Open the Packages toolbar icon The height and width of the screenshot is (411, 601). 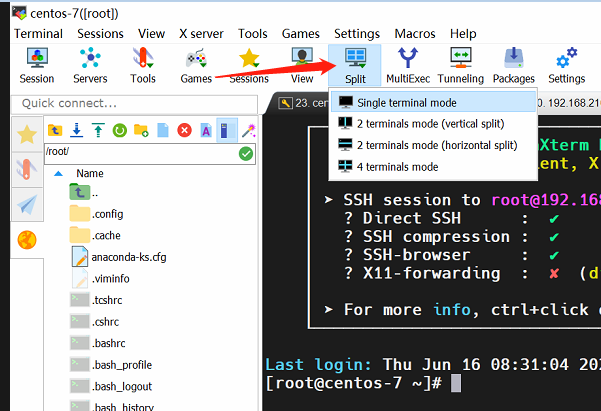[514, 65]
